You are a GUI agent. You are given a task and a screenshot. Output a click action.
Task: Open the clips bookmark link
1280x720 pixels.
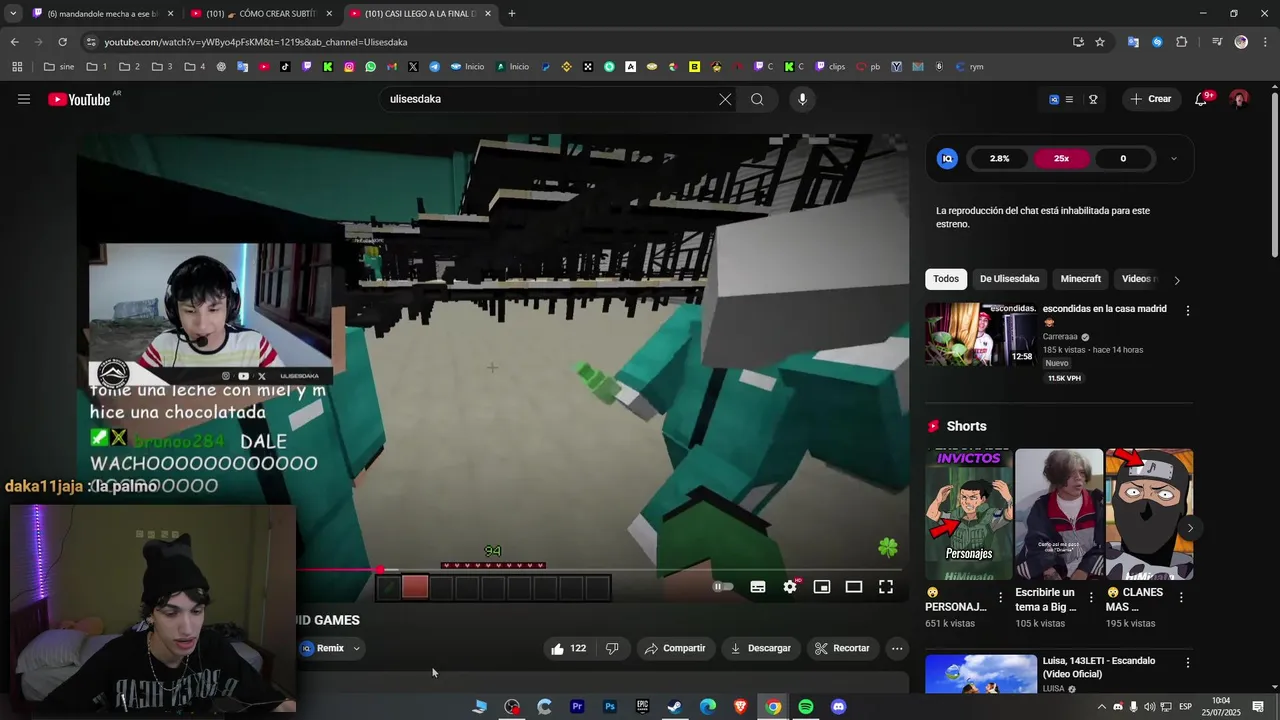[x=831, y=67]
